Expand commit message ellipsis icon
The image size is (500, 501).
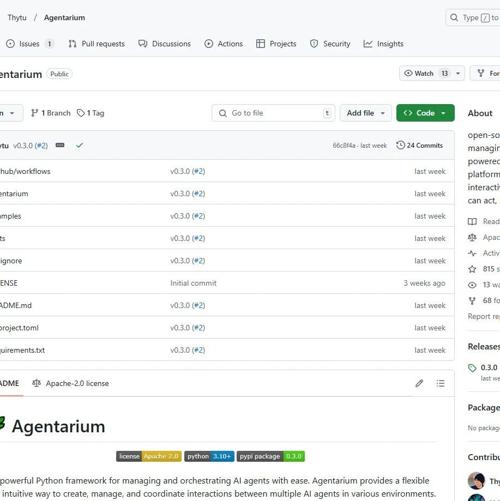point(60,145)
